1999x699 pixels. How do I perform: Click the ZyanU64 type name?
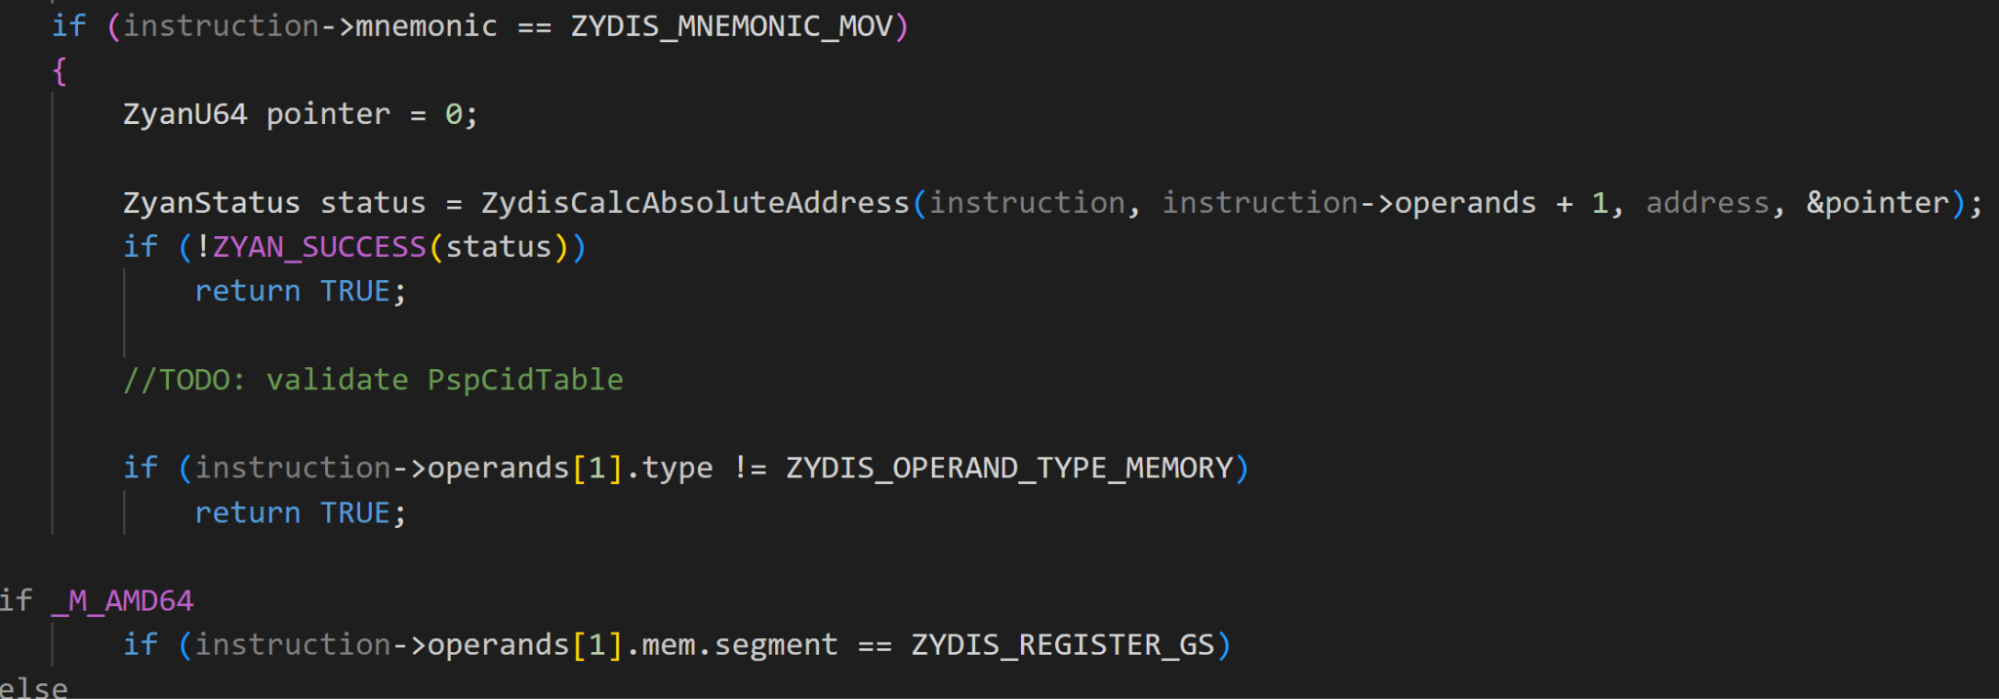coord(185,115)
